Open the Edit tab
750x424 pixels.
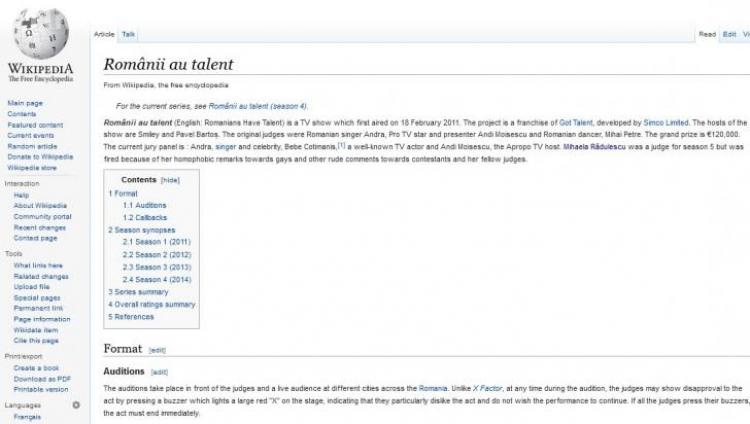[x=730, y=34]
